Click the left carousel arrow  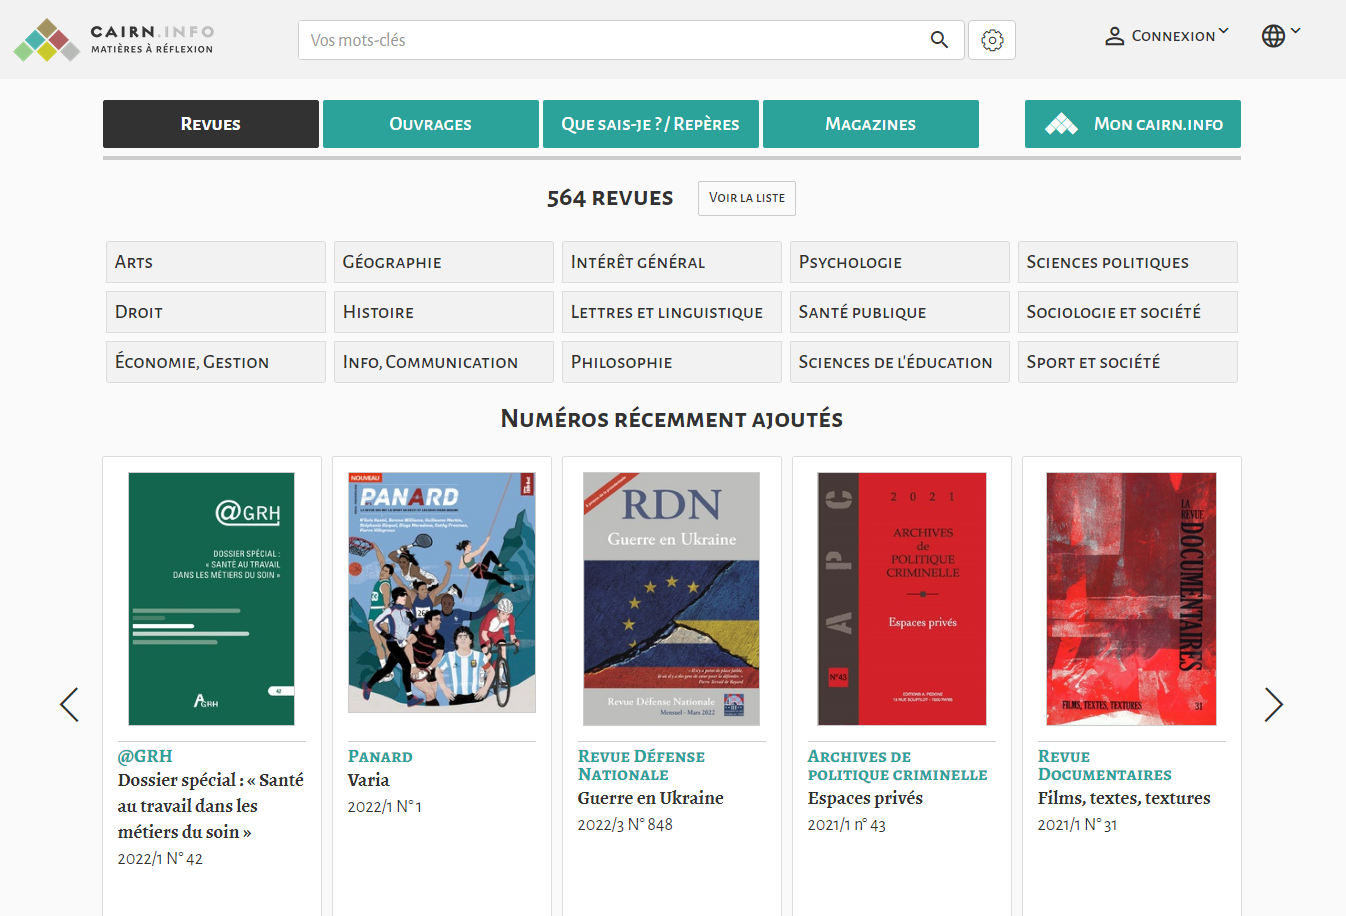click(x=68, y=704)
